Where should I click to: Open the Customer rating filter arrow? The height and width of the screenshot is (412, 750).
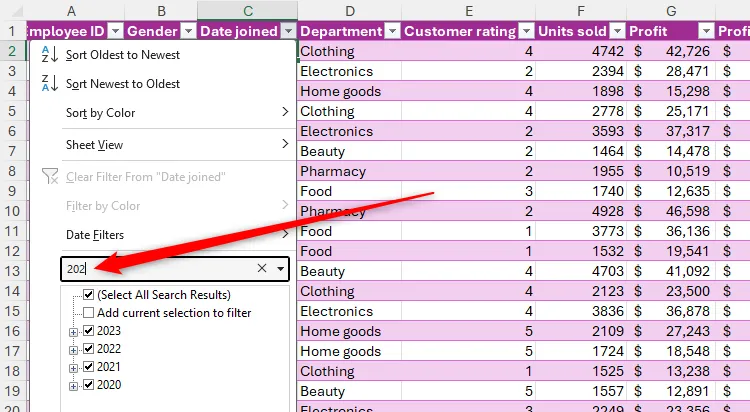tap(525, 31)
